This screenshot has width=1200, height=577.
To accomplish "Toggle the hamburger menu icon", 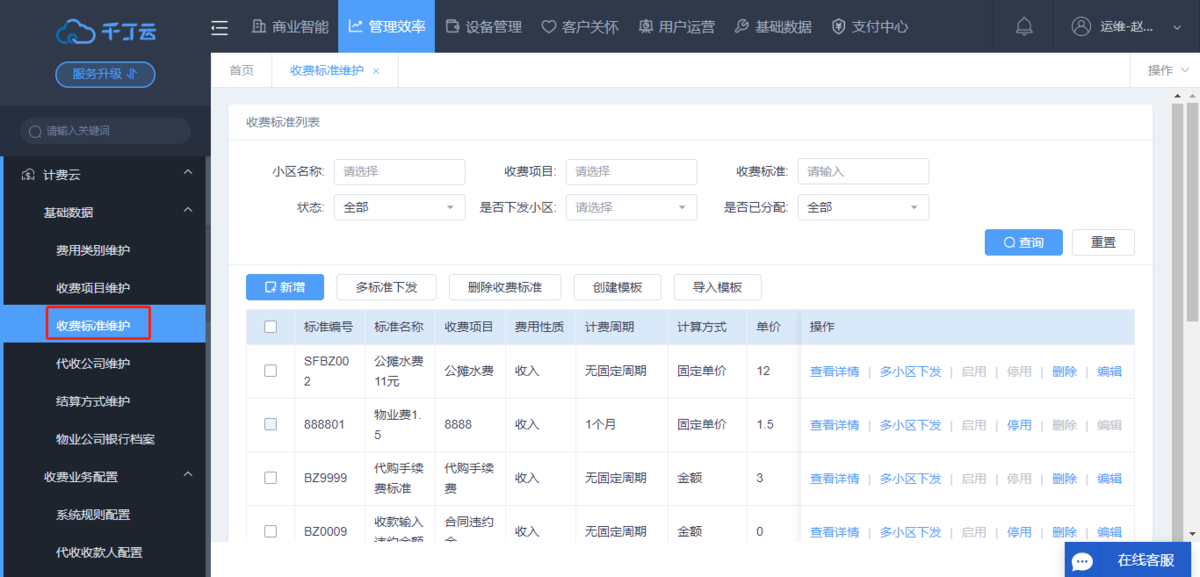I will (x=220, y=27).
